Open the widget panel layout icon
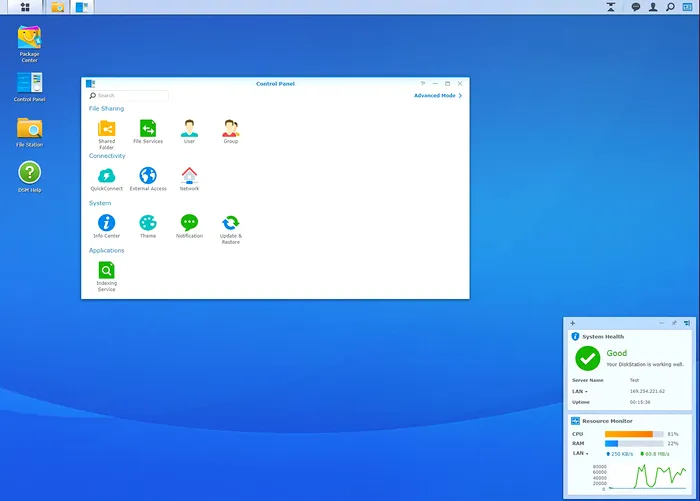The image size is (700, 501). 687,323
